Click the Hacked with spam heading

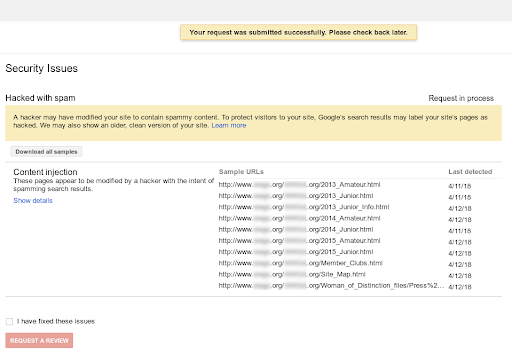(x=40, y=98)
